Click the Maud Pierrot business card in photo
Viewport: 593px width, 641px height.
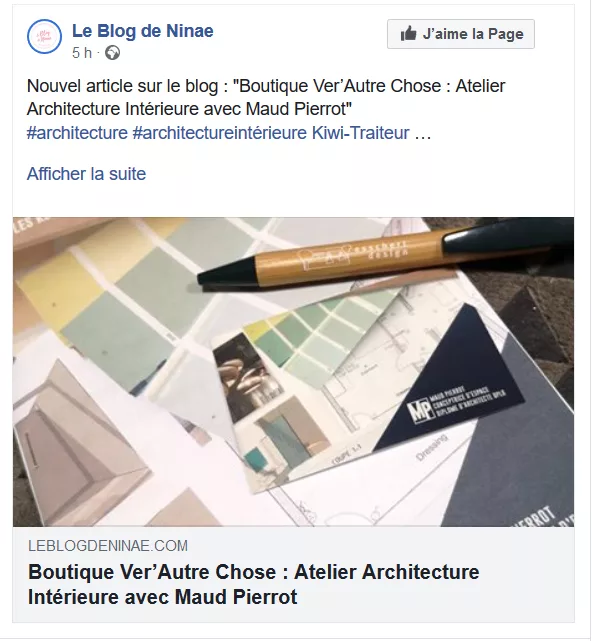tap(450, 378)
